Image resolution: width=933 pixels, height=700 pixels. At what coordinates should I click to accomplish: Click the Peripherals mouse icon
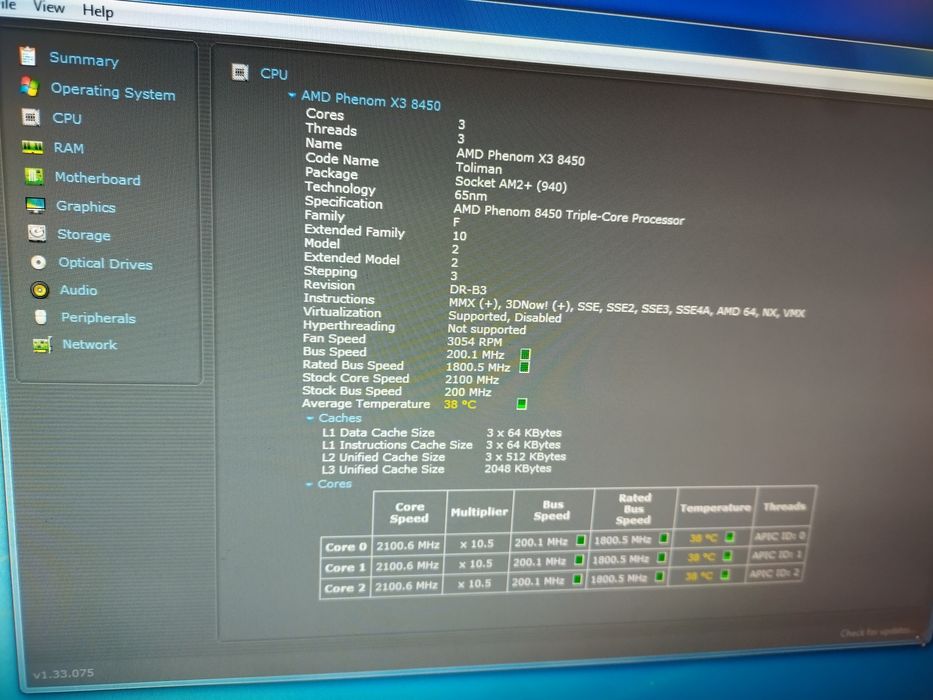point(40,317)
